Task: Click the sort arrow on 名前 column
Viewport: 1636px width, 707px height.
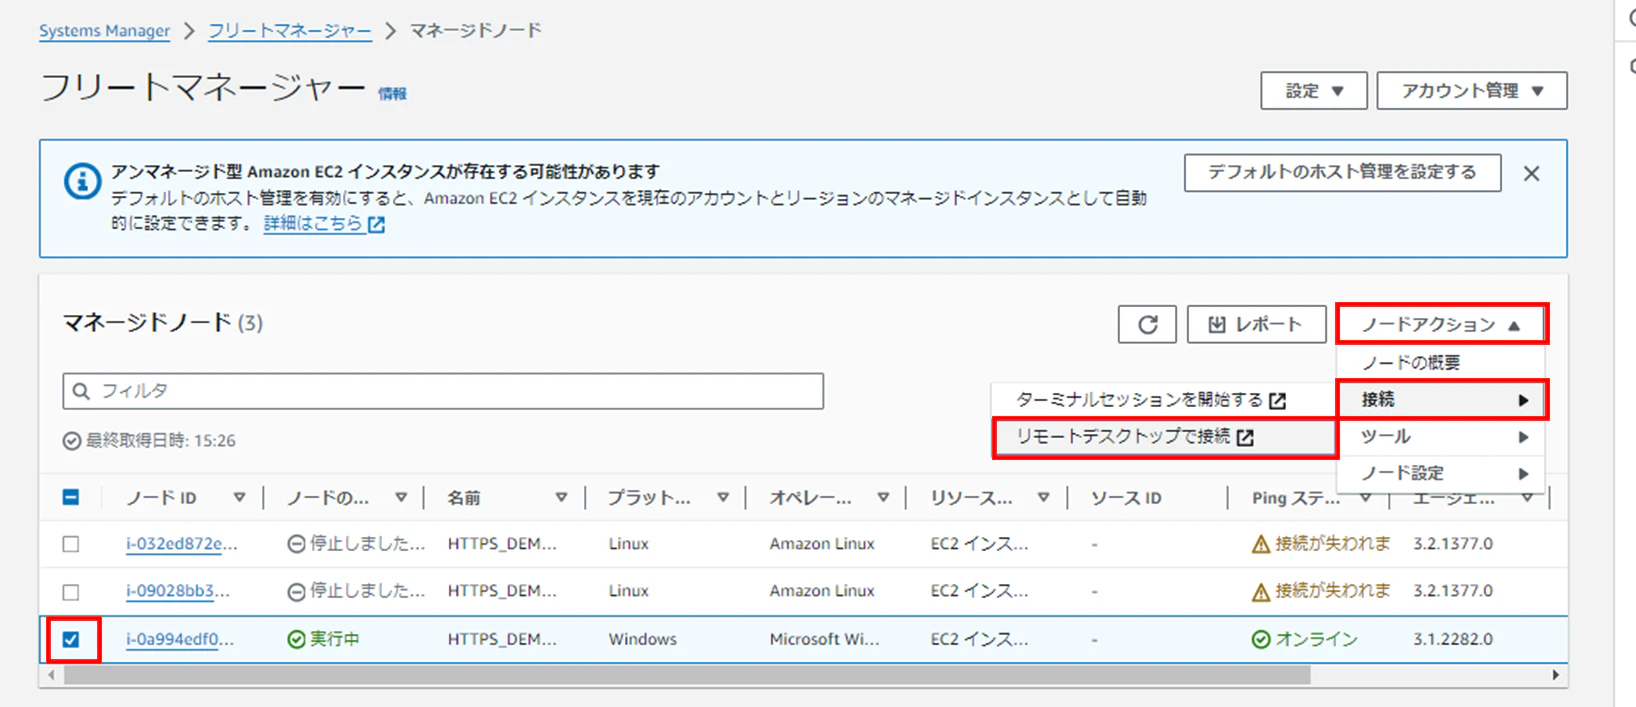Action: click(561, 497)
